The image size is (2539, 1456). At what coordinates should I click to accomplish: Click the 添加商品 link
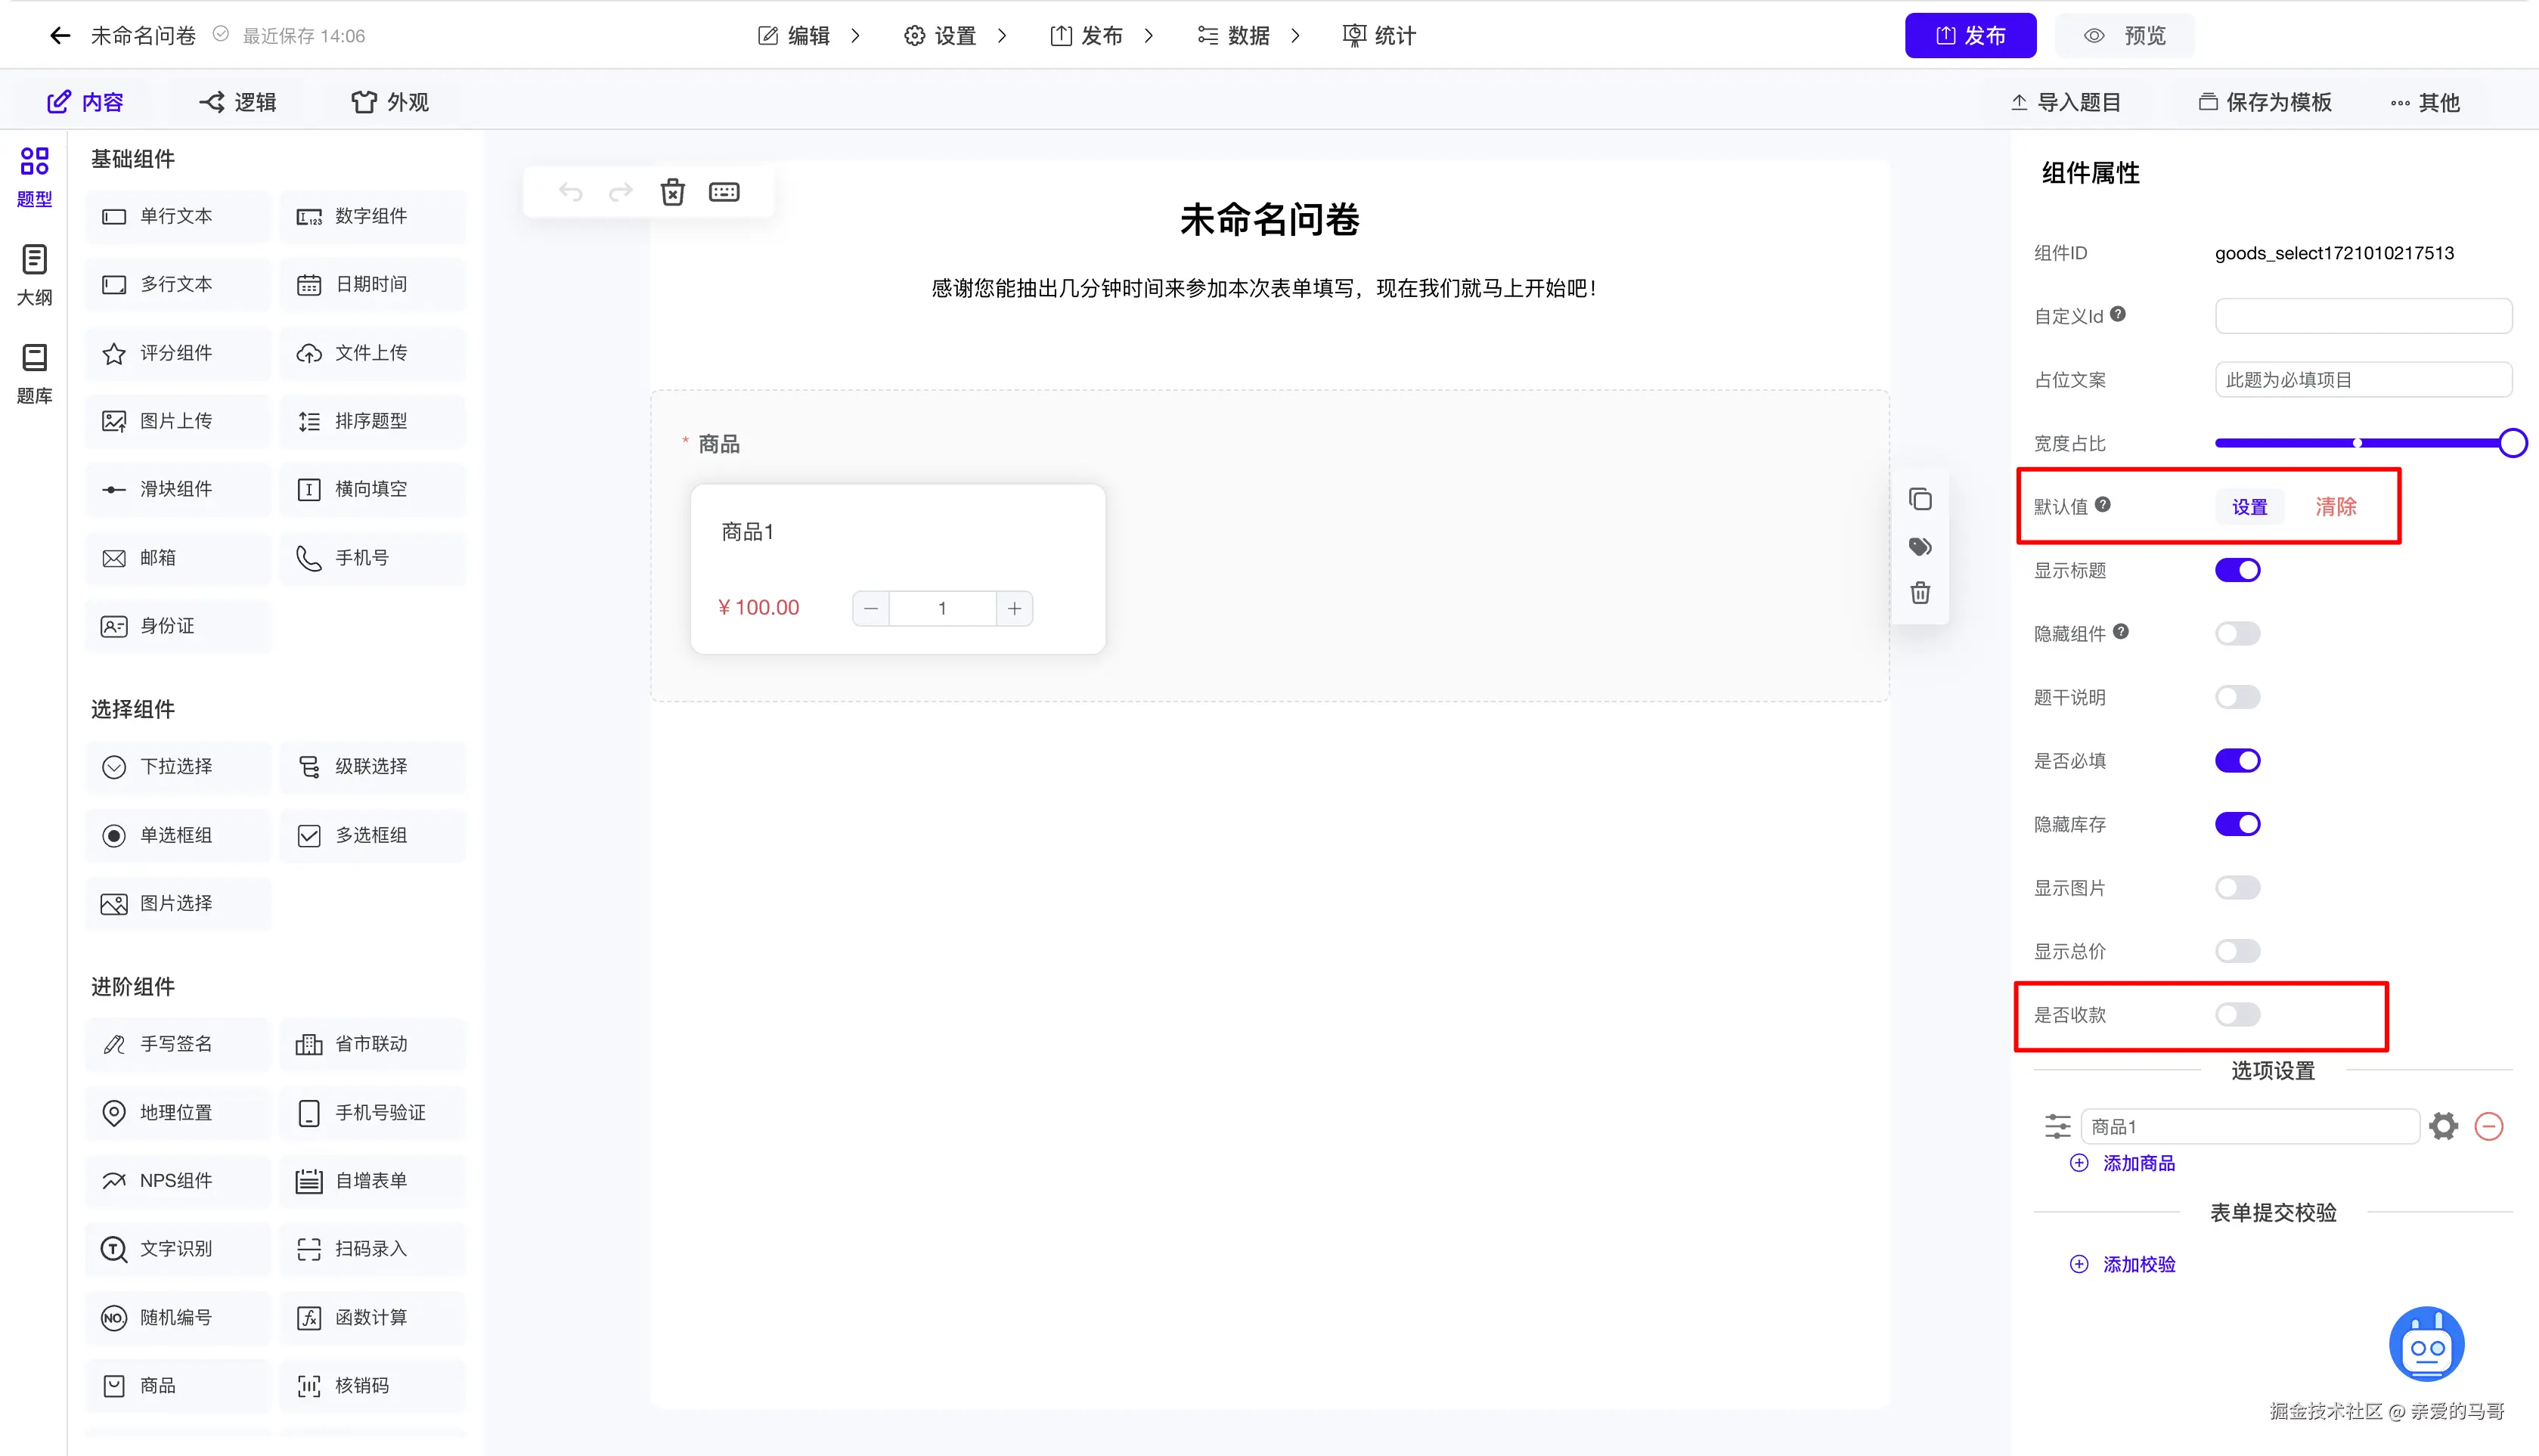pyautogui.click(x=2138, y=1163)
